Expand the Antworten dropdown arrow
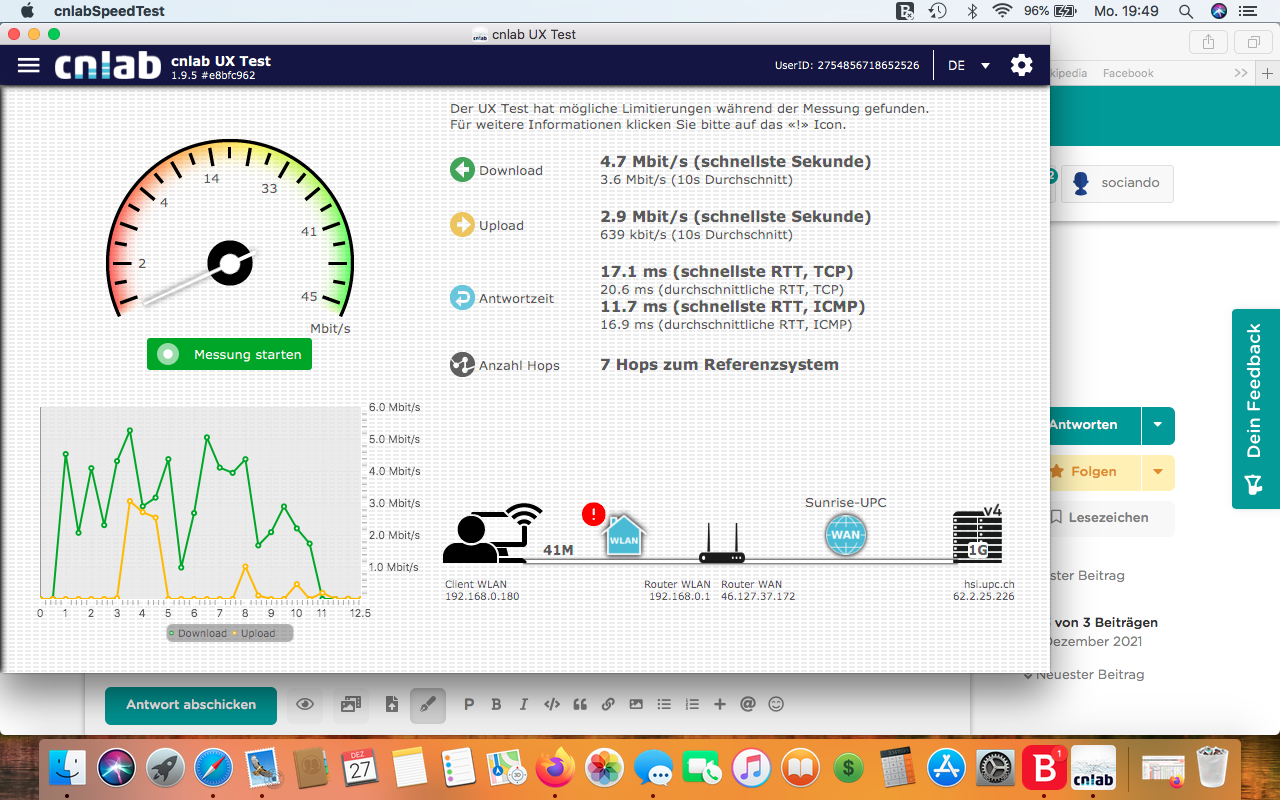The height and width of the screenshot is (800, 1280). [1158, 425]
